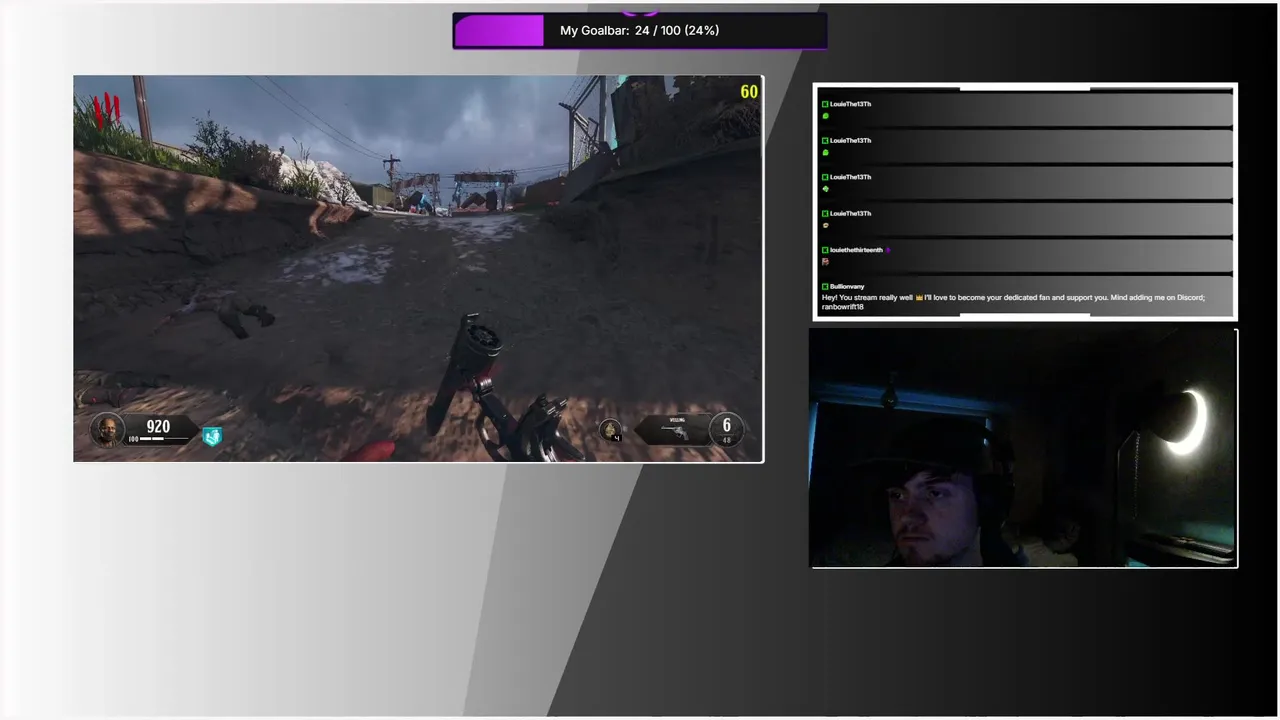
Task: Click the yellow 60 FPS counter
Action: (749, 92)
